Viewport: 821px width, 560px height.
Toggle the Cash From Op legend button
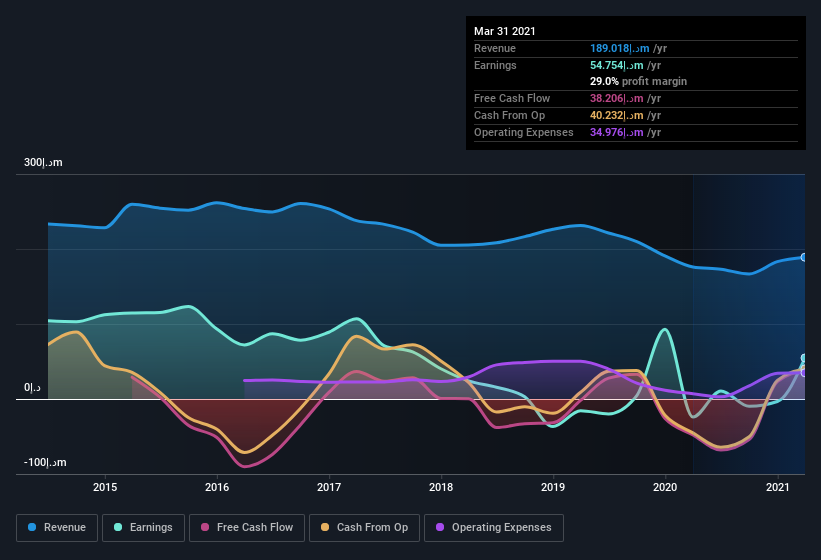click(x=364, y=528)
